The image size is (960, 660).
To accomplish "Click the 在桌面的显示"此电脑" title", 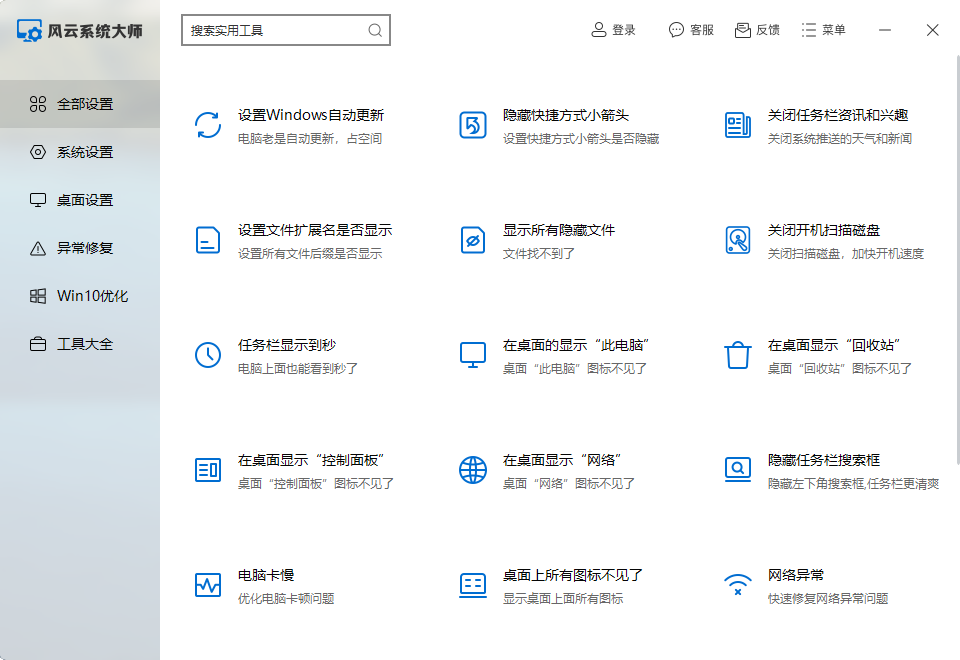I will pyautogui.click(x=576, y=345).
